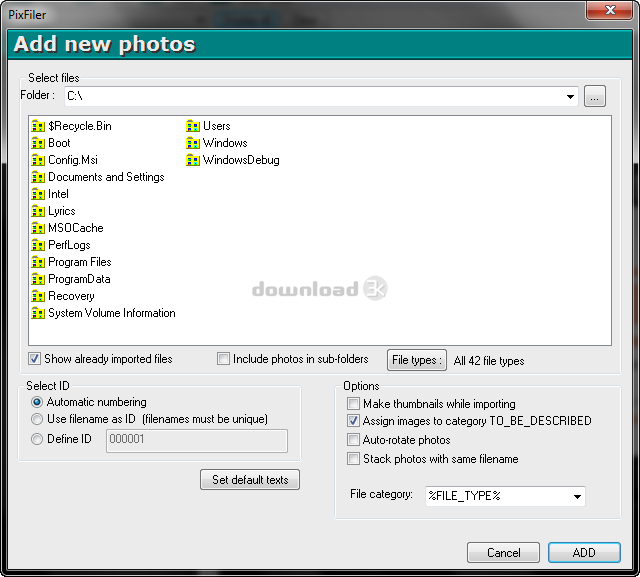Screen dimensions: 640x577
Task: Select Automatic numbering radio button
Action: [x=37, y=402]
